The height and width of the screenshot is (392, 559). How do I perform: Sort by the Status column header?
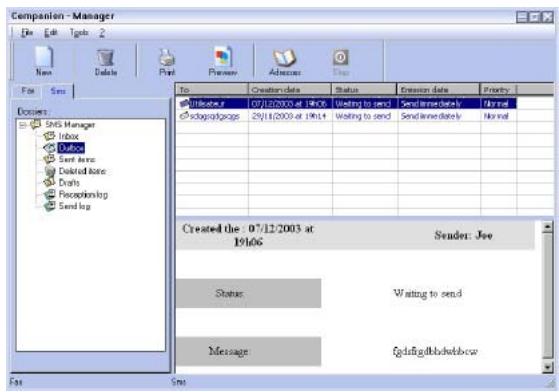point(364,90)
